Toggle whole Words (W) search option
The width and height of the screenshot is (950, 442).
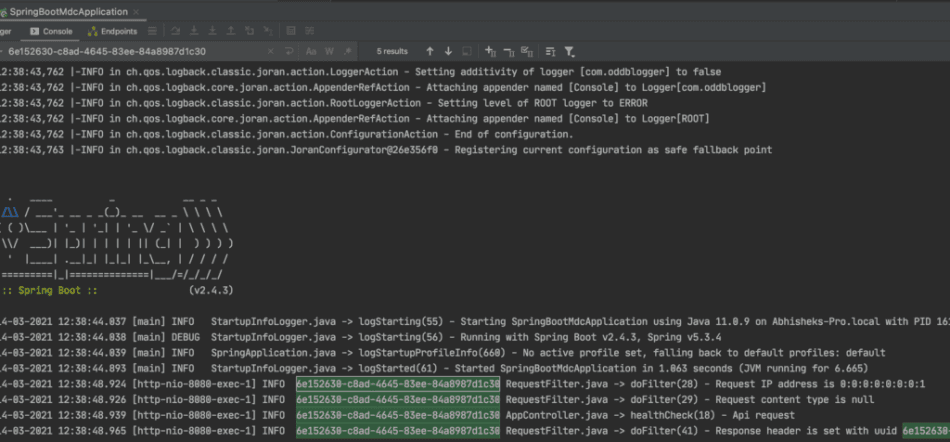[329, 51]
